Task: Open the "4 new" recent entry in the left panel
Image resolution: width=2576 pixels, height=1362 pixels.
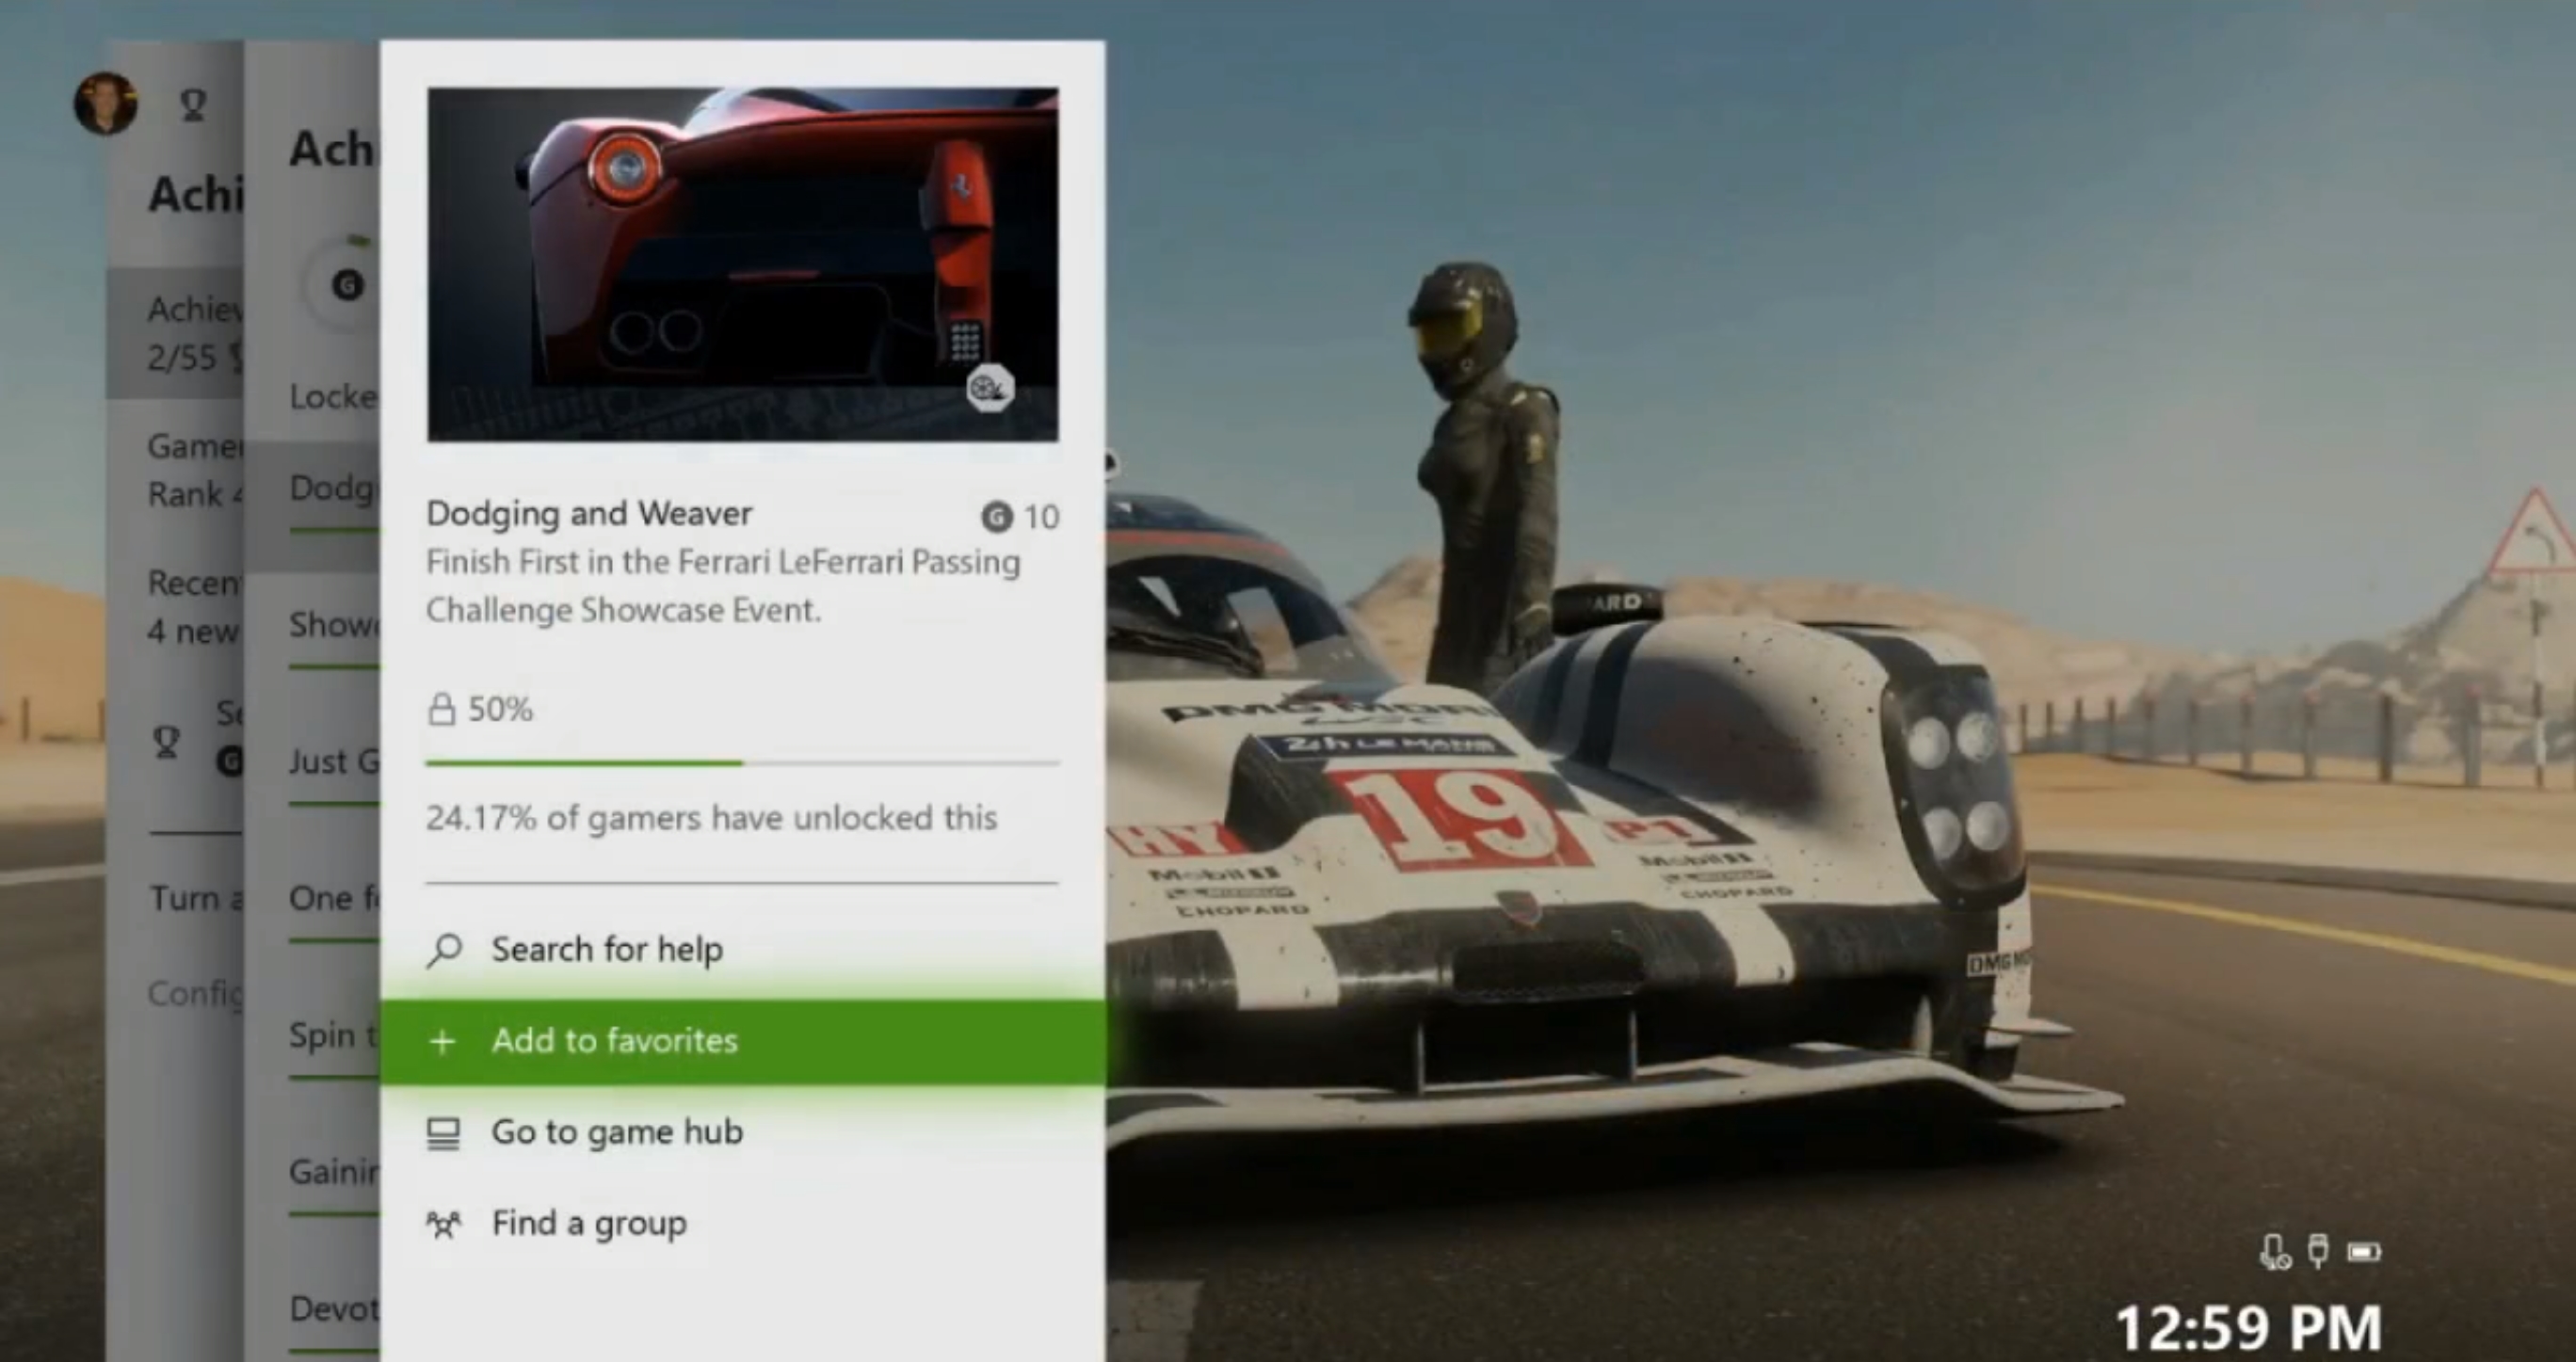Action: 175,607
